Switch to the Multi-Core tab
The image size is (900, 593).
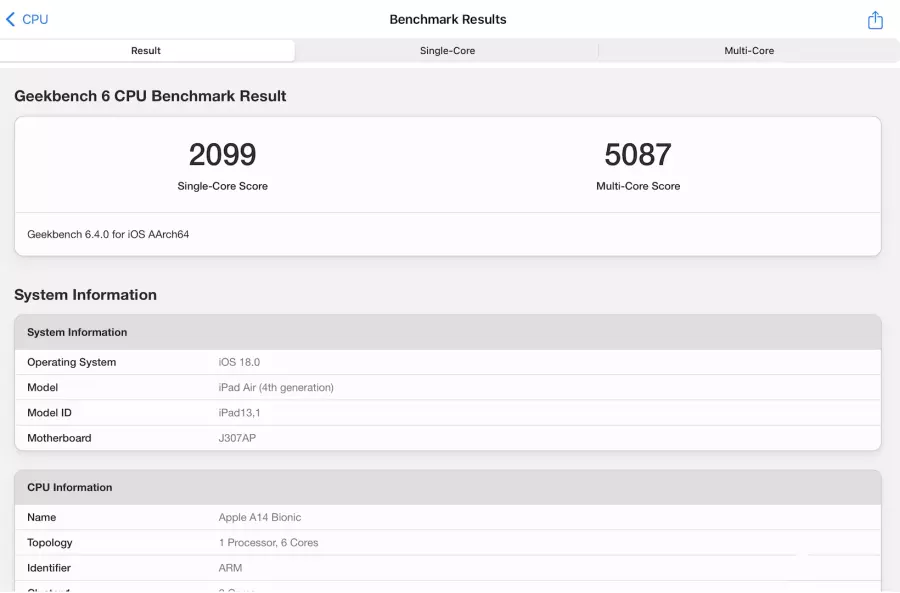click(748, 51)
